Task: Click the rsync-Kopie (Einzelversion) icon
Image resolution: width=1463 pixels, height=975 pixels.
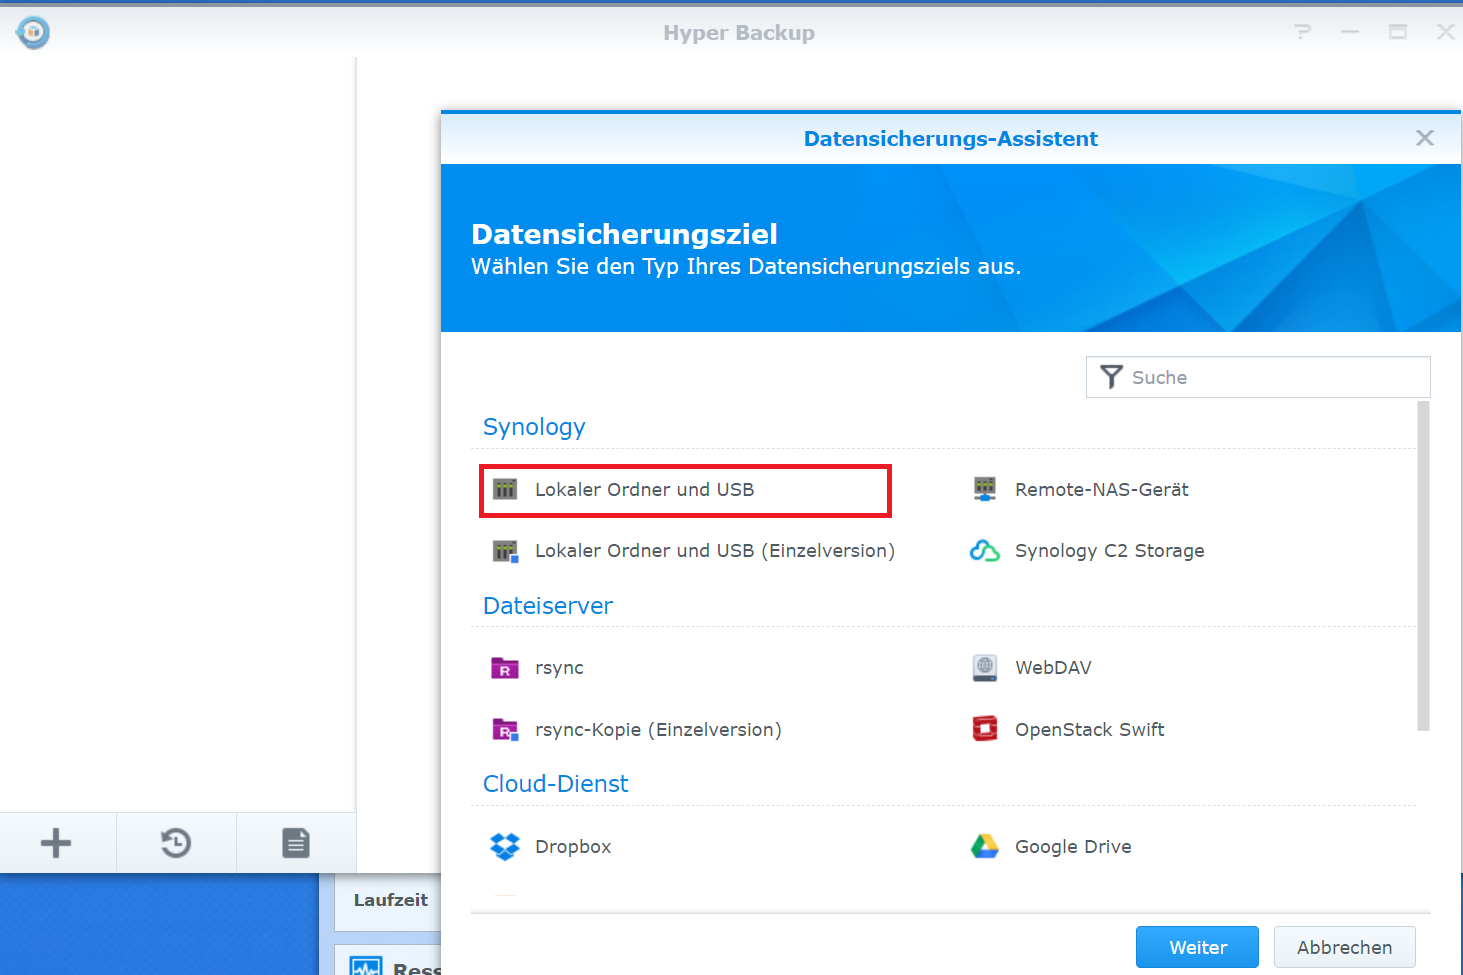Action: pyautogui.click(x=505, y=730)
